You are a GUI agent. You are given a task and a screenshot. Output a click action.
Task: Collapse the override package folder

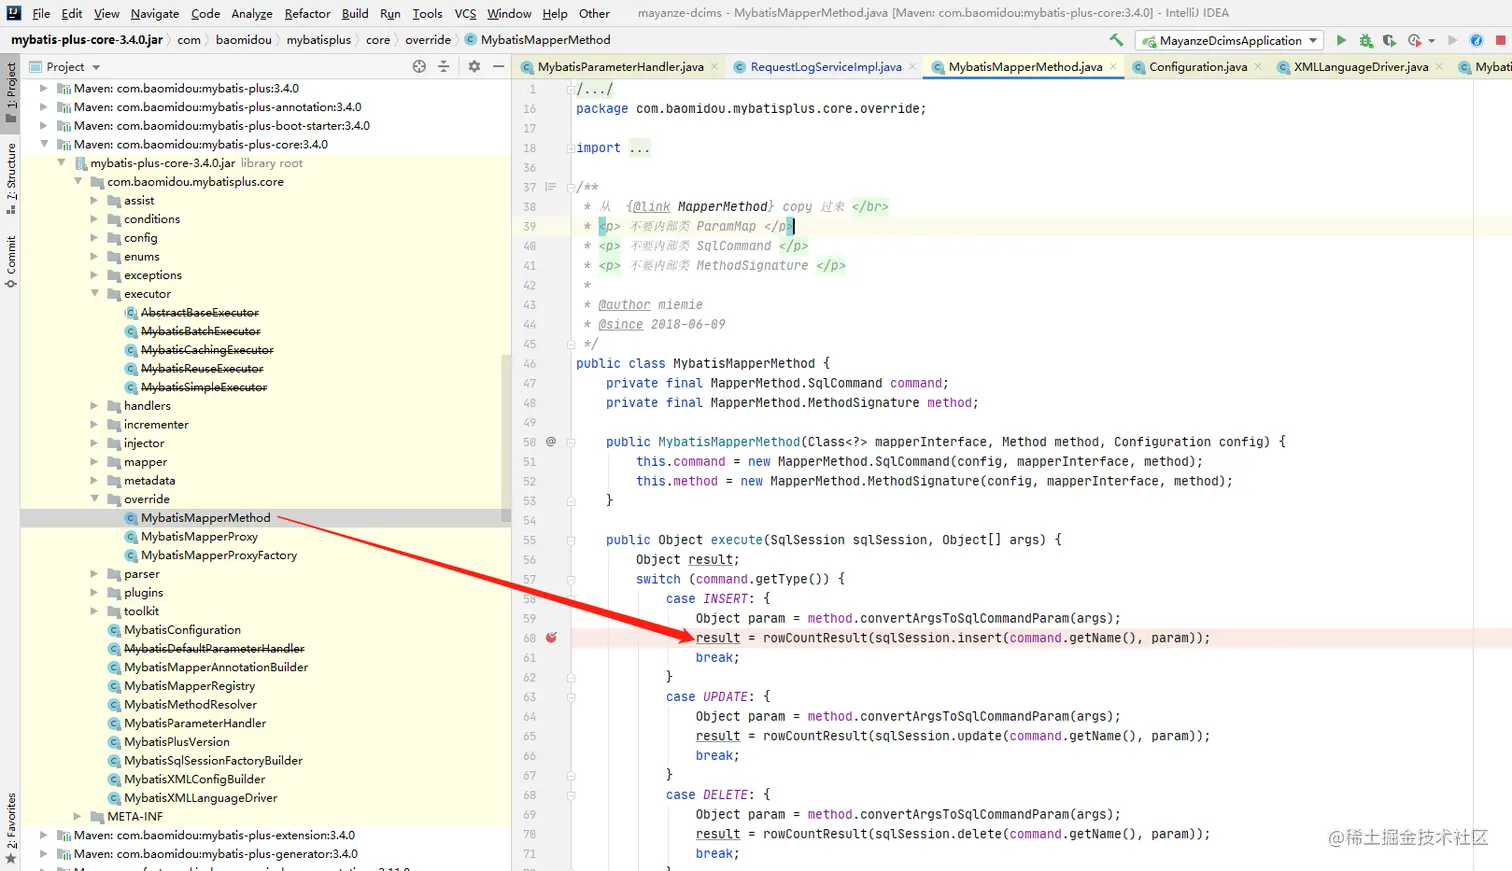(95, 499)
